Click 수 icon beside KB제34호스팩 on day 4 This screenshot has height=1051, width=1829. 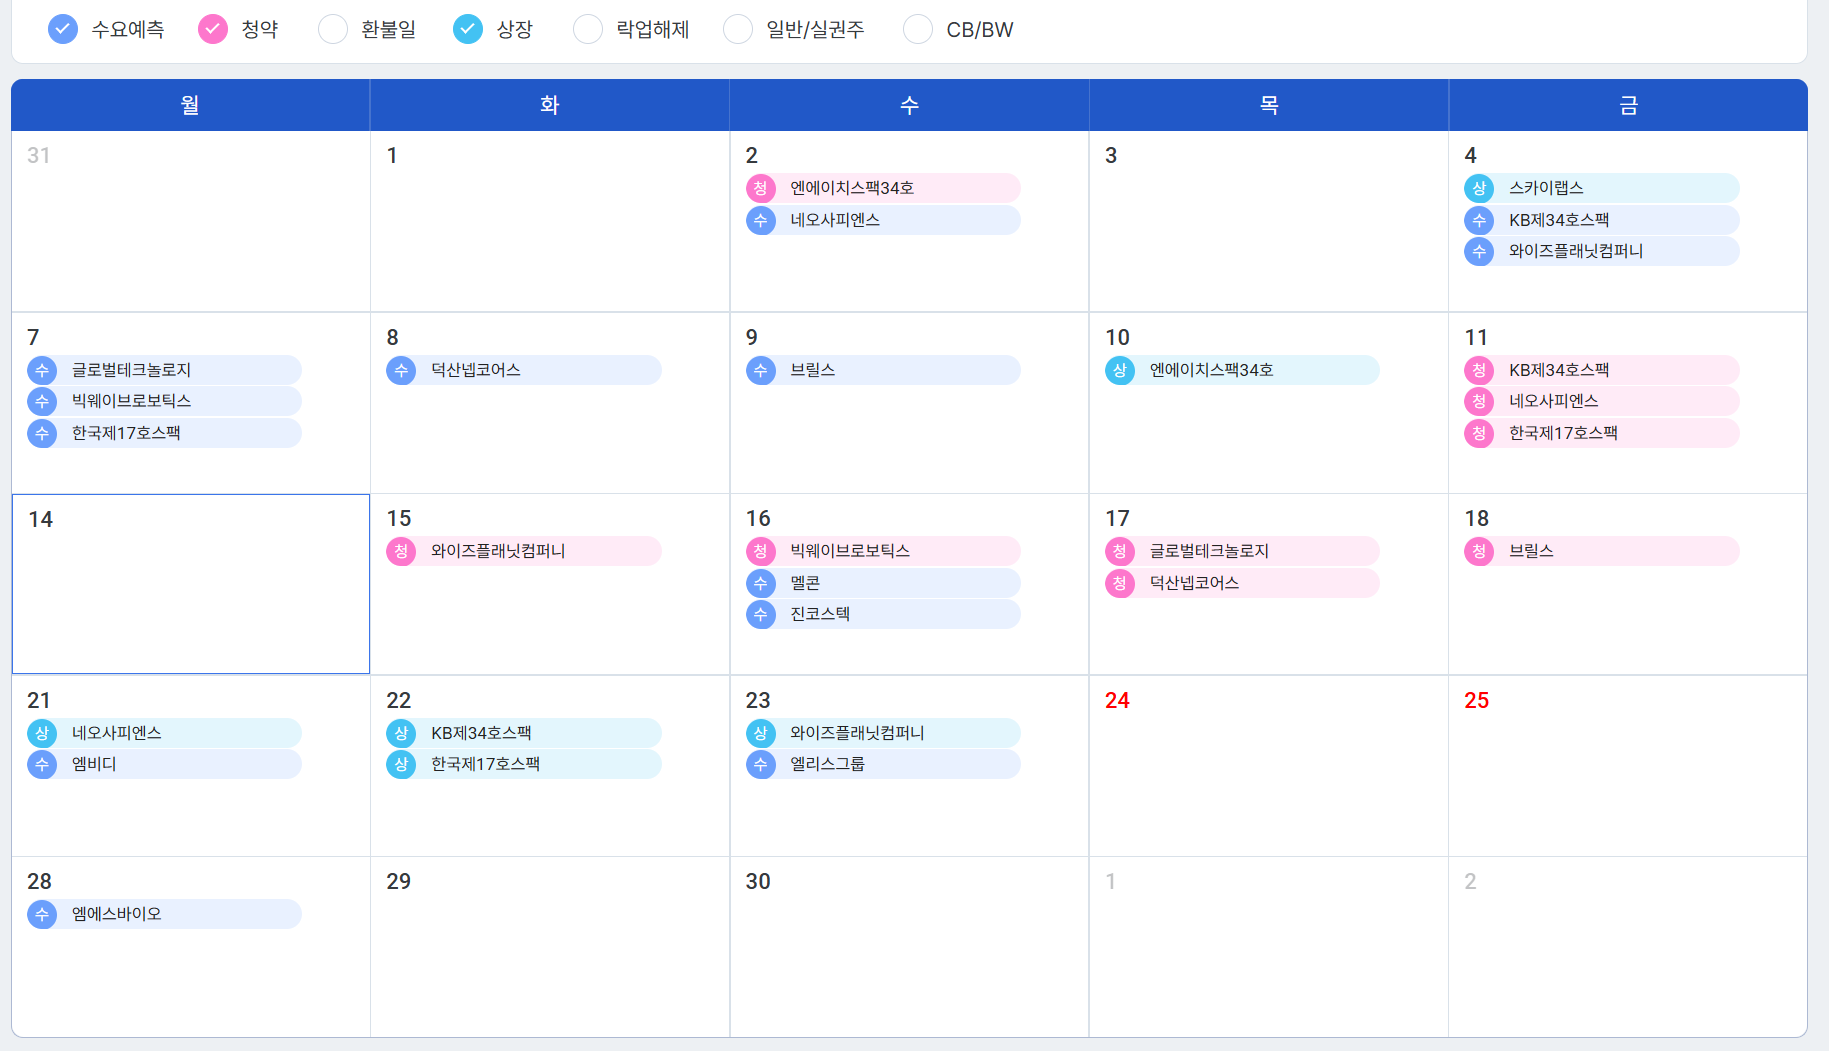pos(1479,220)
